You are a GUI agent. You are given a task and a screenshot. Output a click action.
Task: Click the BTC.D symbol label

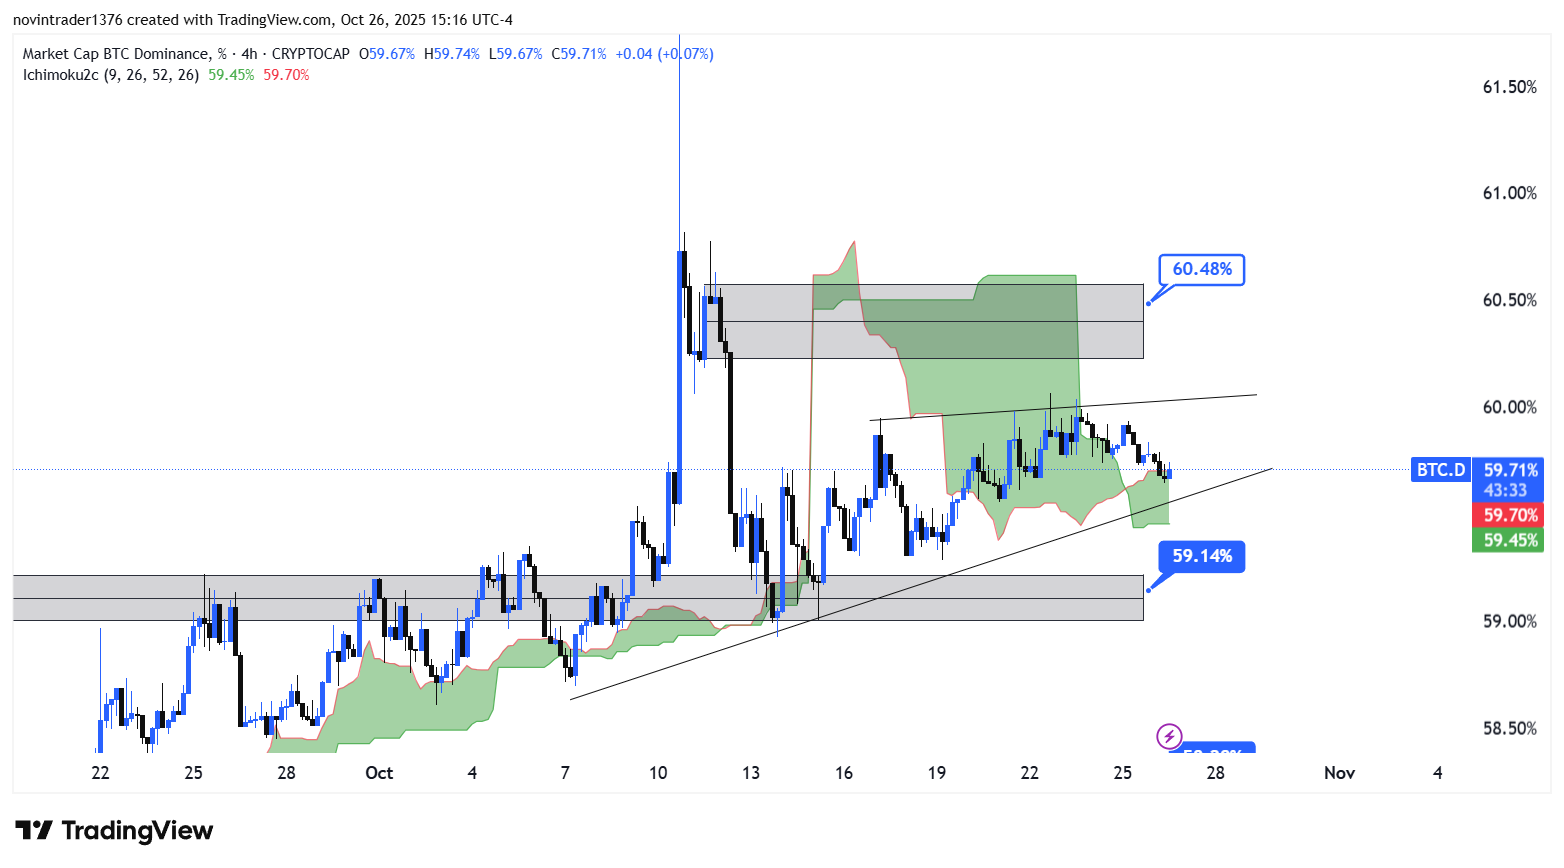tap(1440, 469)
